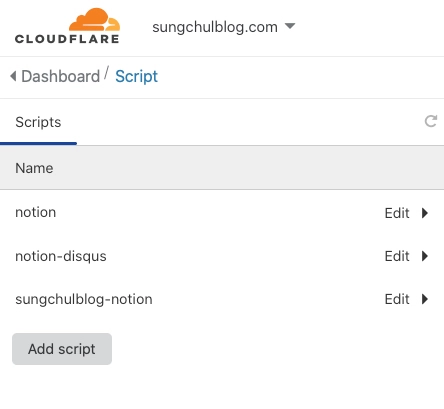The height and width of the screenshot is (409, 444).
Task: Edit the sungchulblog-notion script
Action: point(397,299)
